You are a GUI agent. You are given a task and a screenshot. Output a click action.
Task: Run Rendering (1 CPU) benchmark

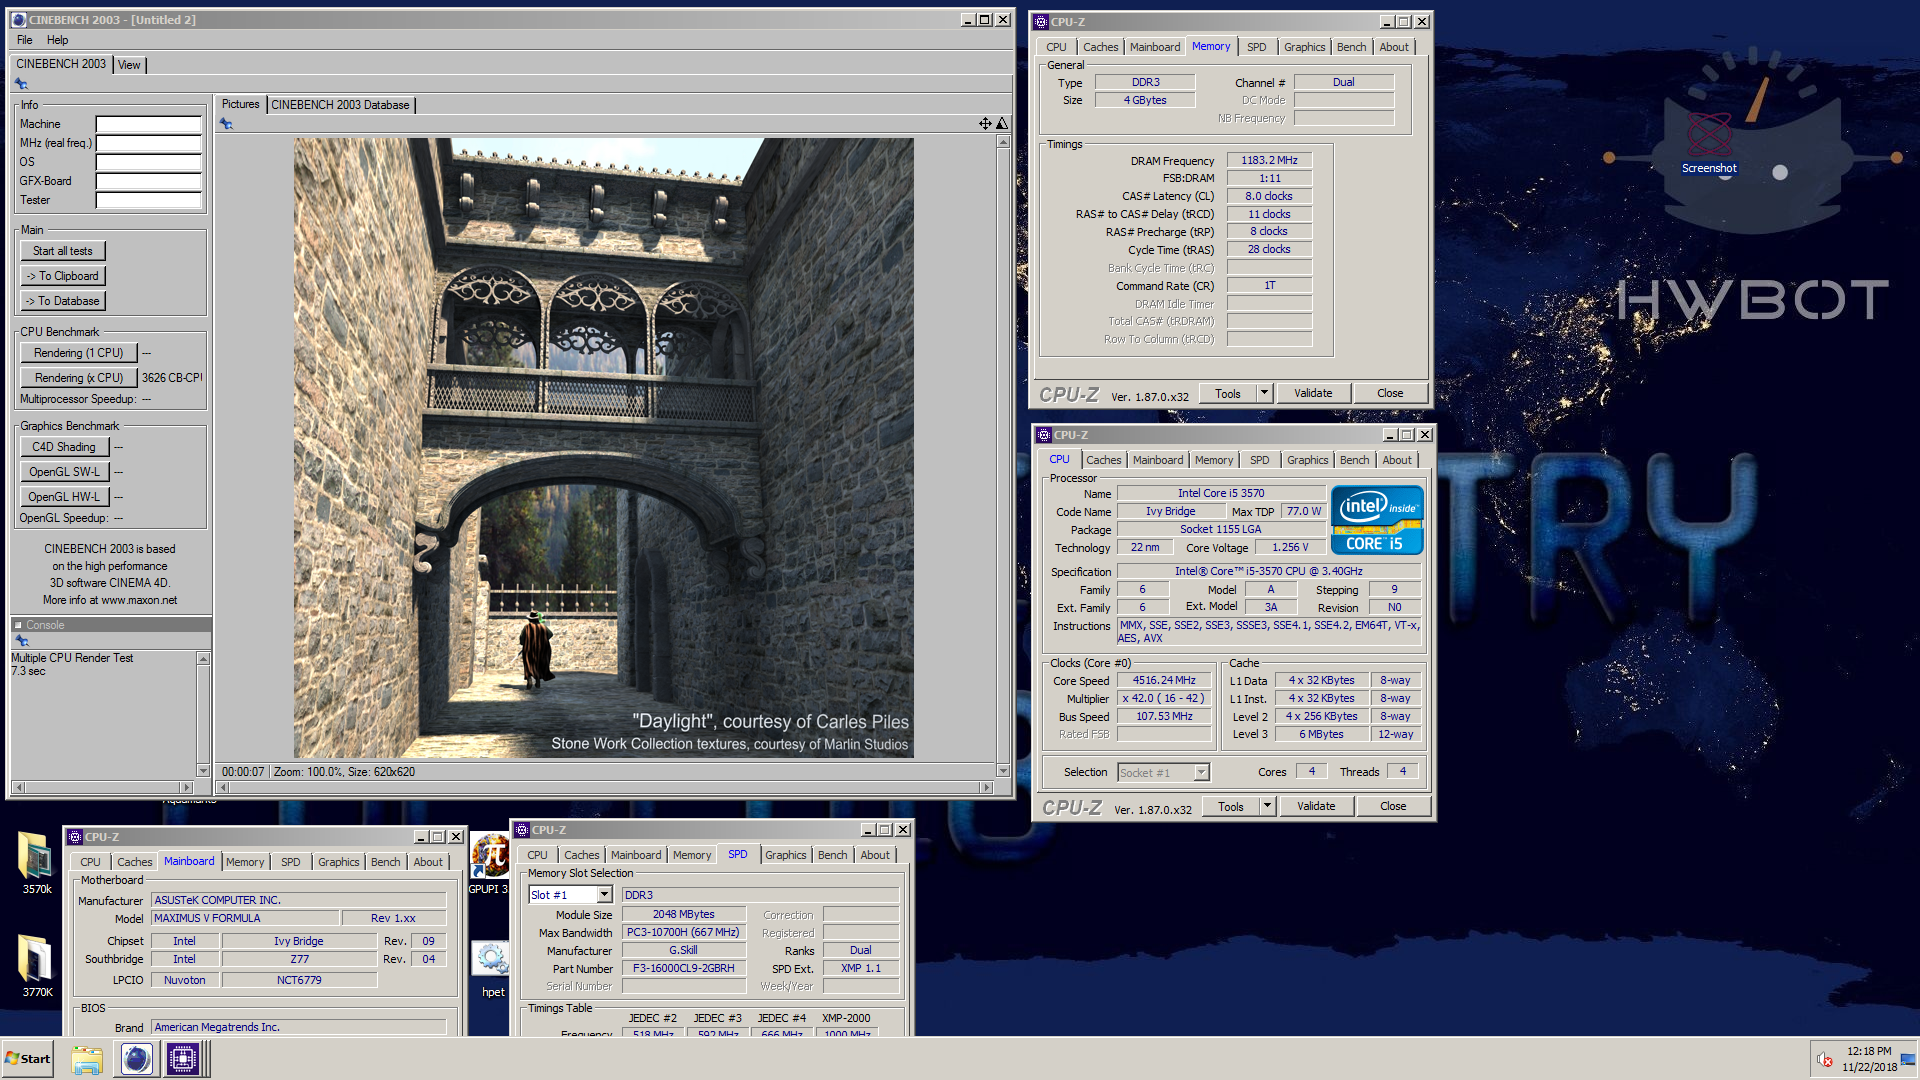click(78, 353)
